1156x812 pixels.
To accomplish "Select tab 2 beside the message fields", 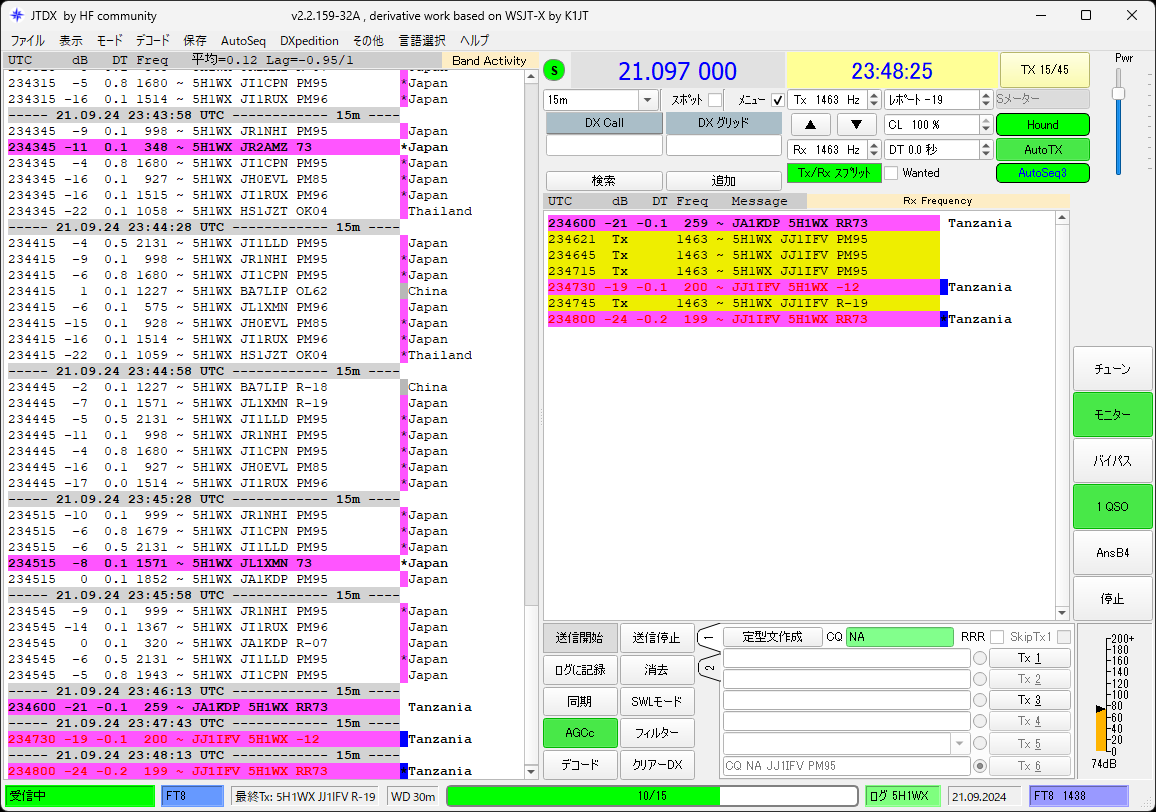I will click(708, 669).
